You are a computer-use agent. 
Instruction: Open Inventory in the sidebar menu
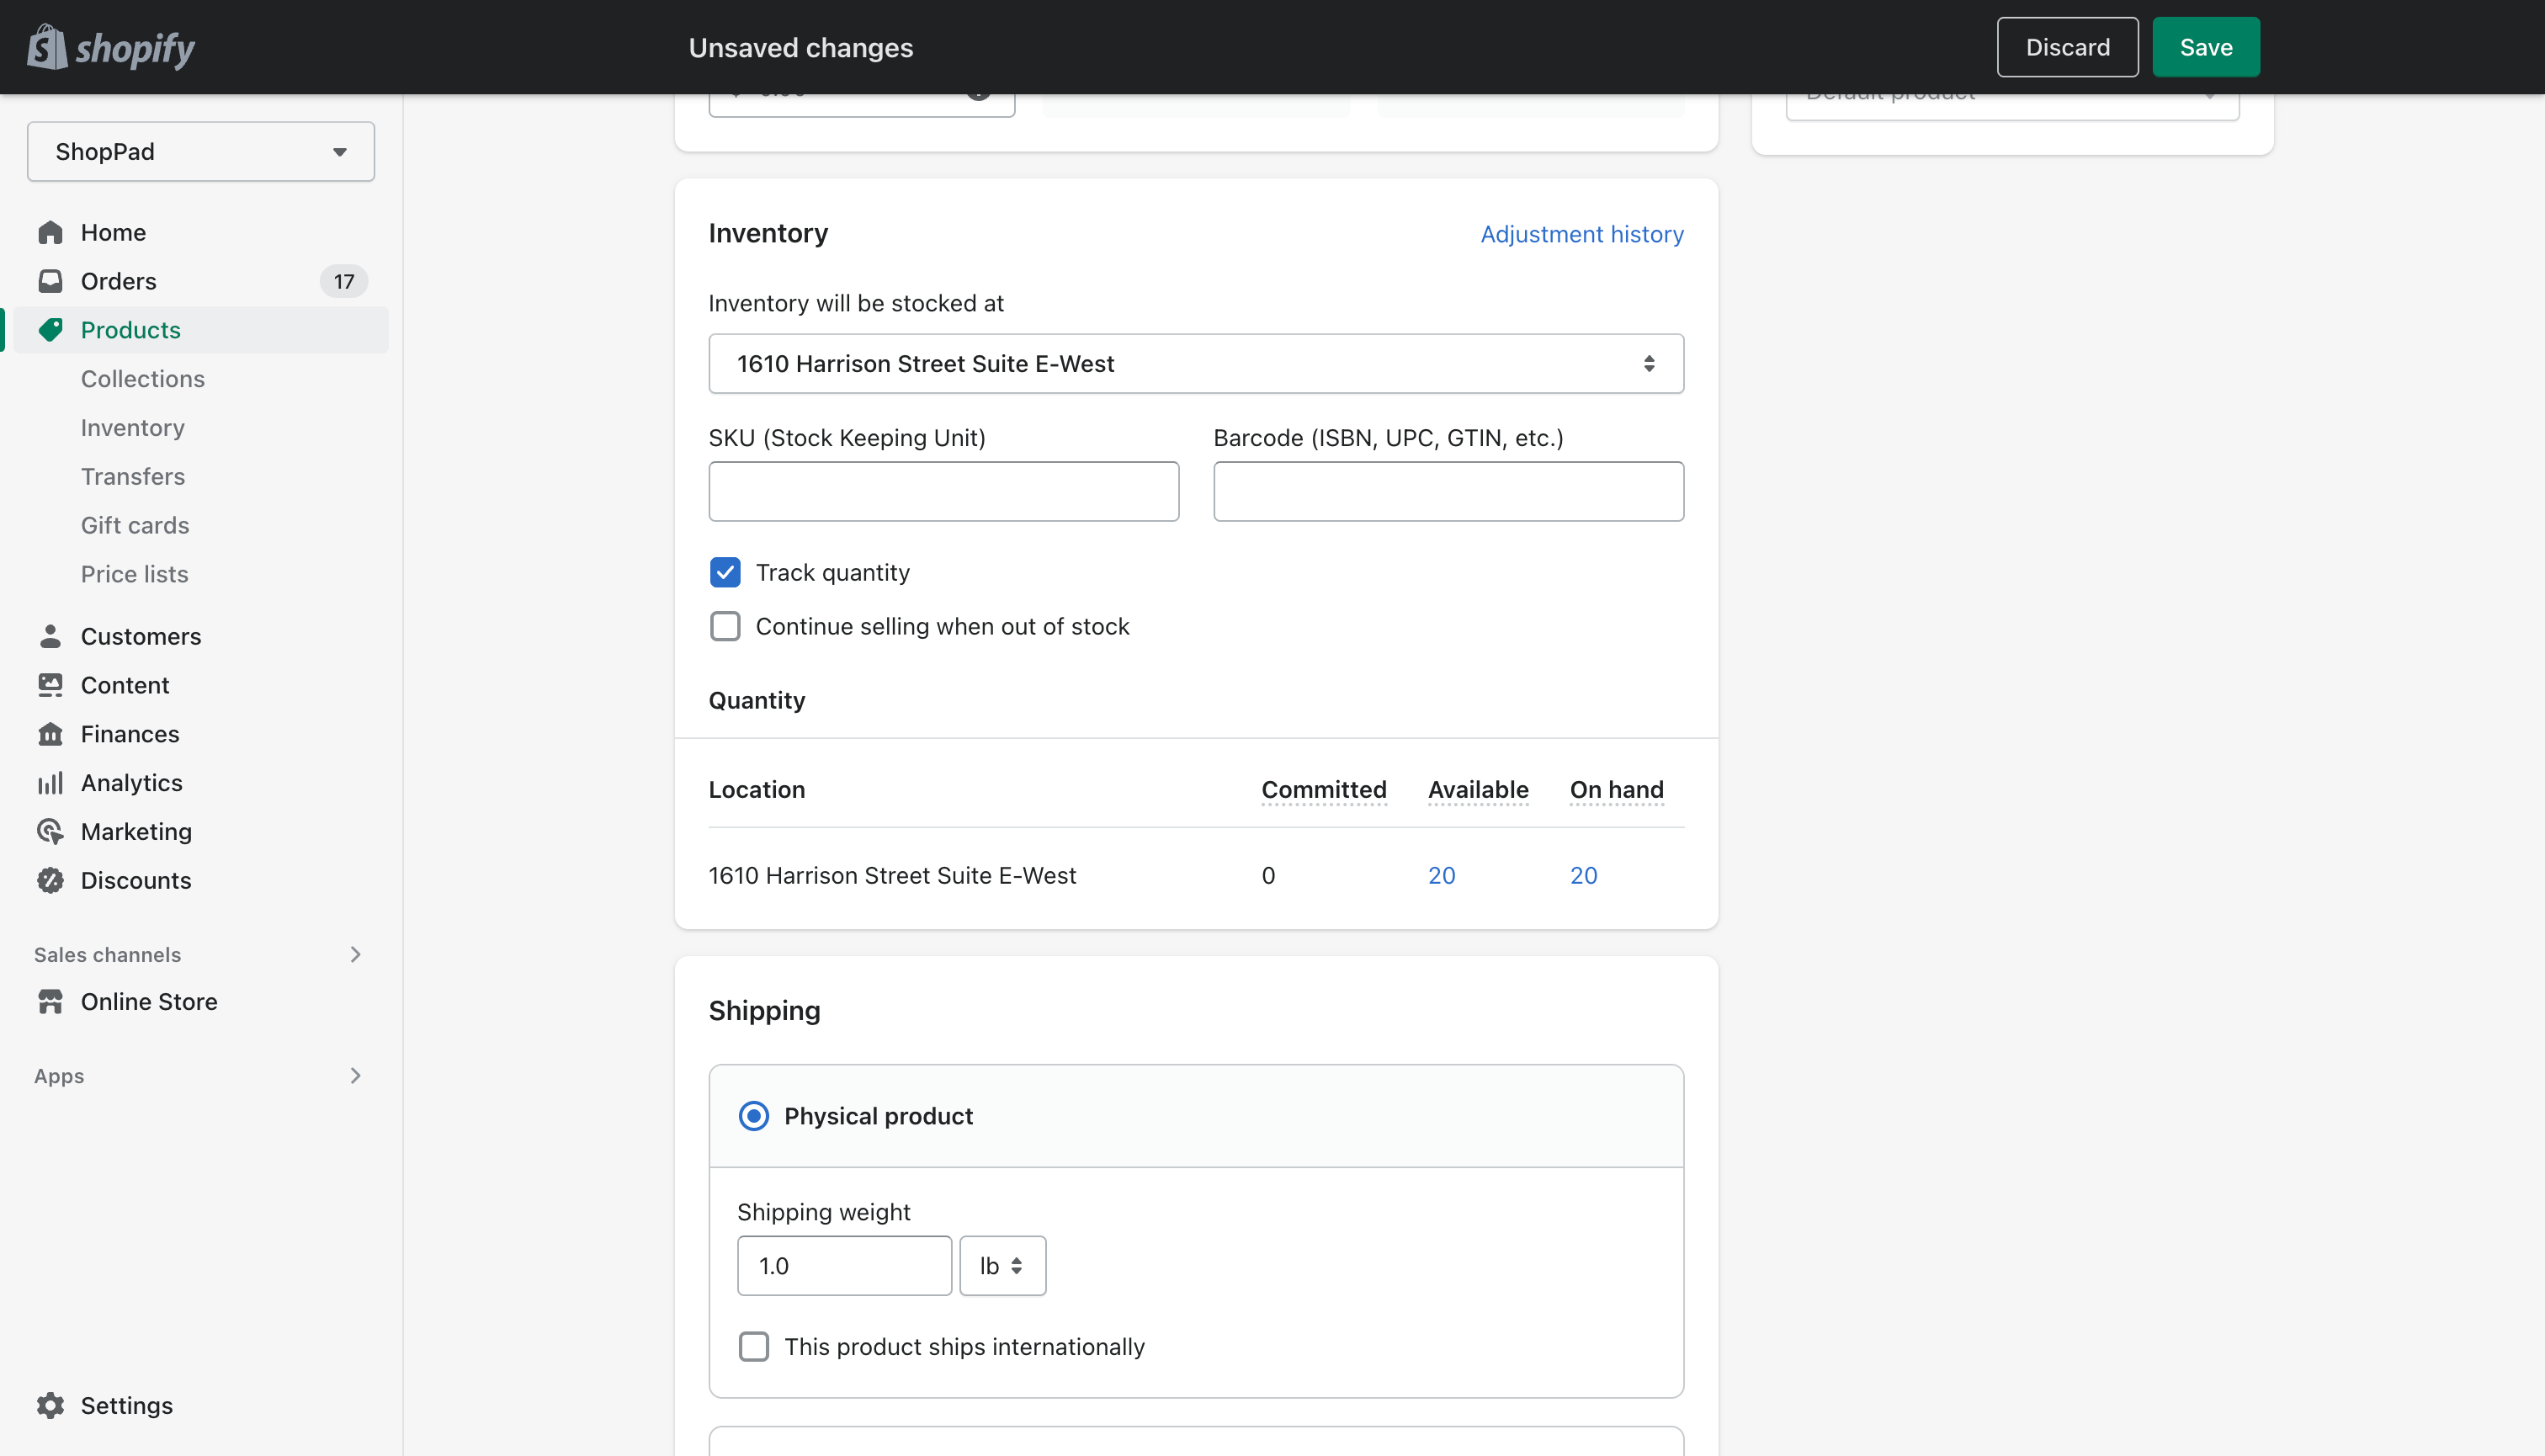(x=133, y=428)
